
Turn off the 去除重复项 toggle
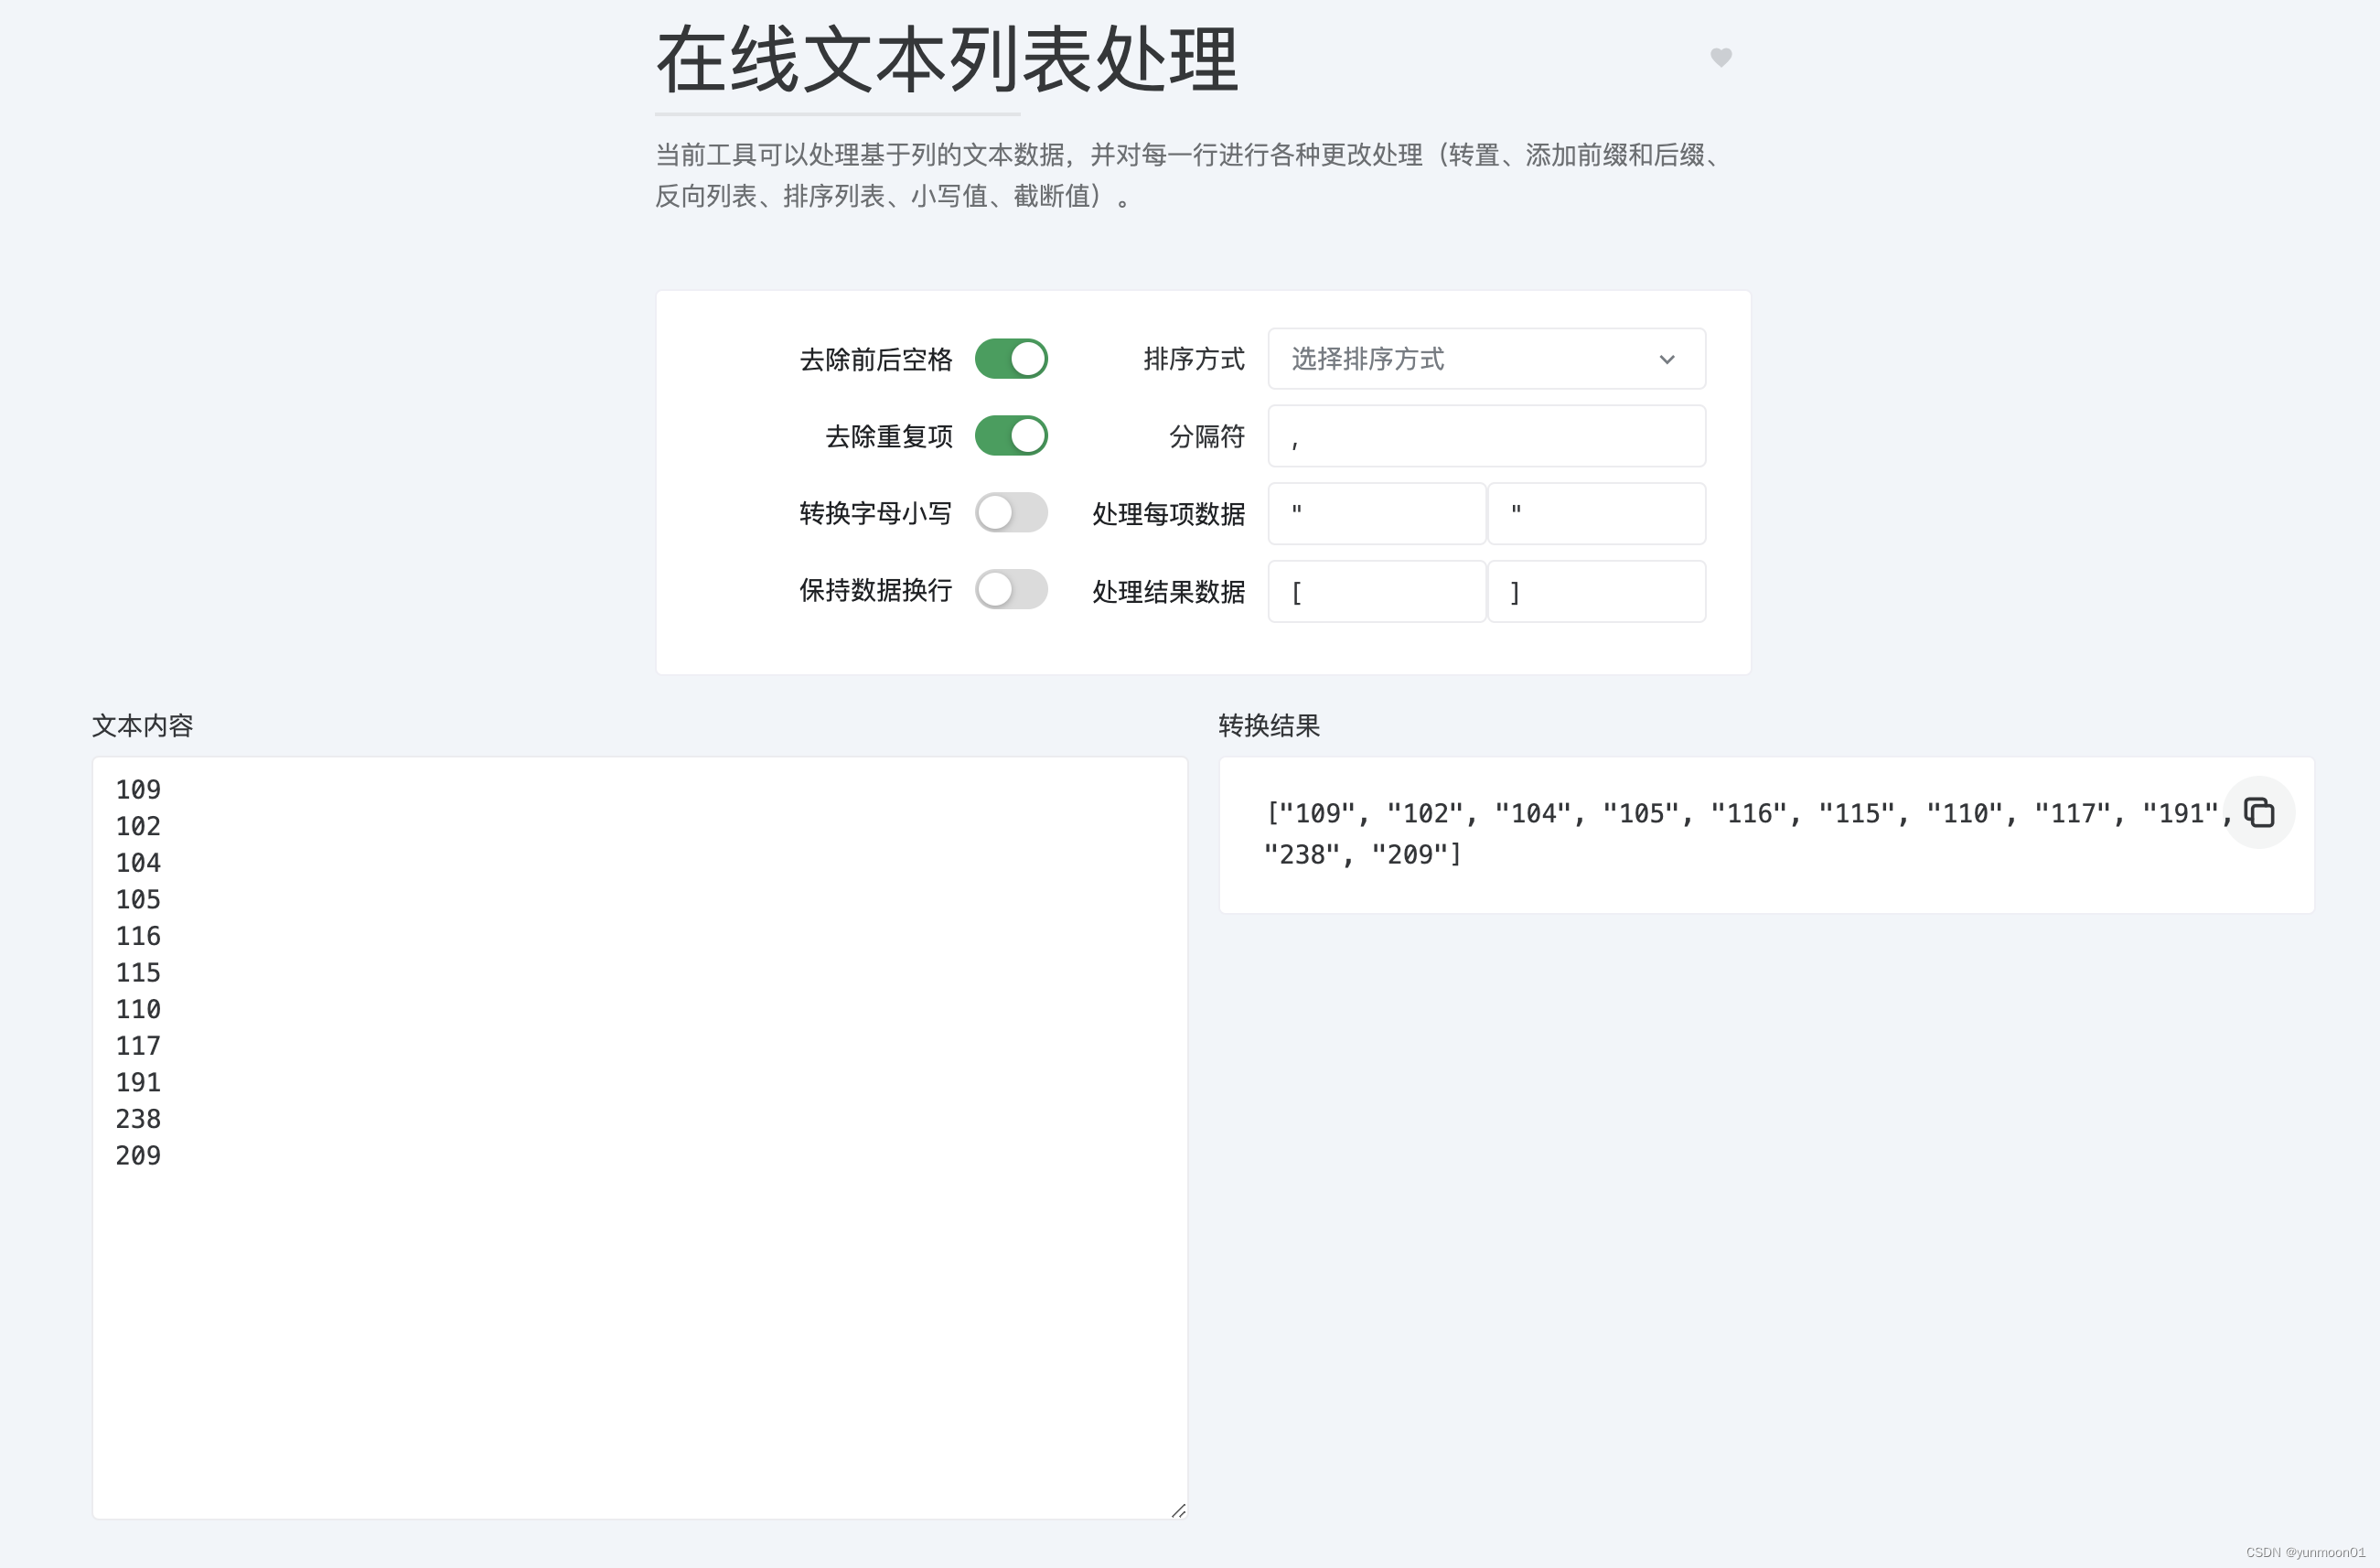(1011, 436)
